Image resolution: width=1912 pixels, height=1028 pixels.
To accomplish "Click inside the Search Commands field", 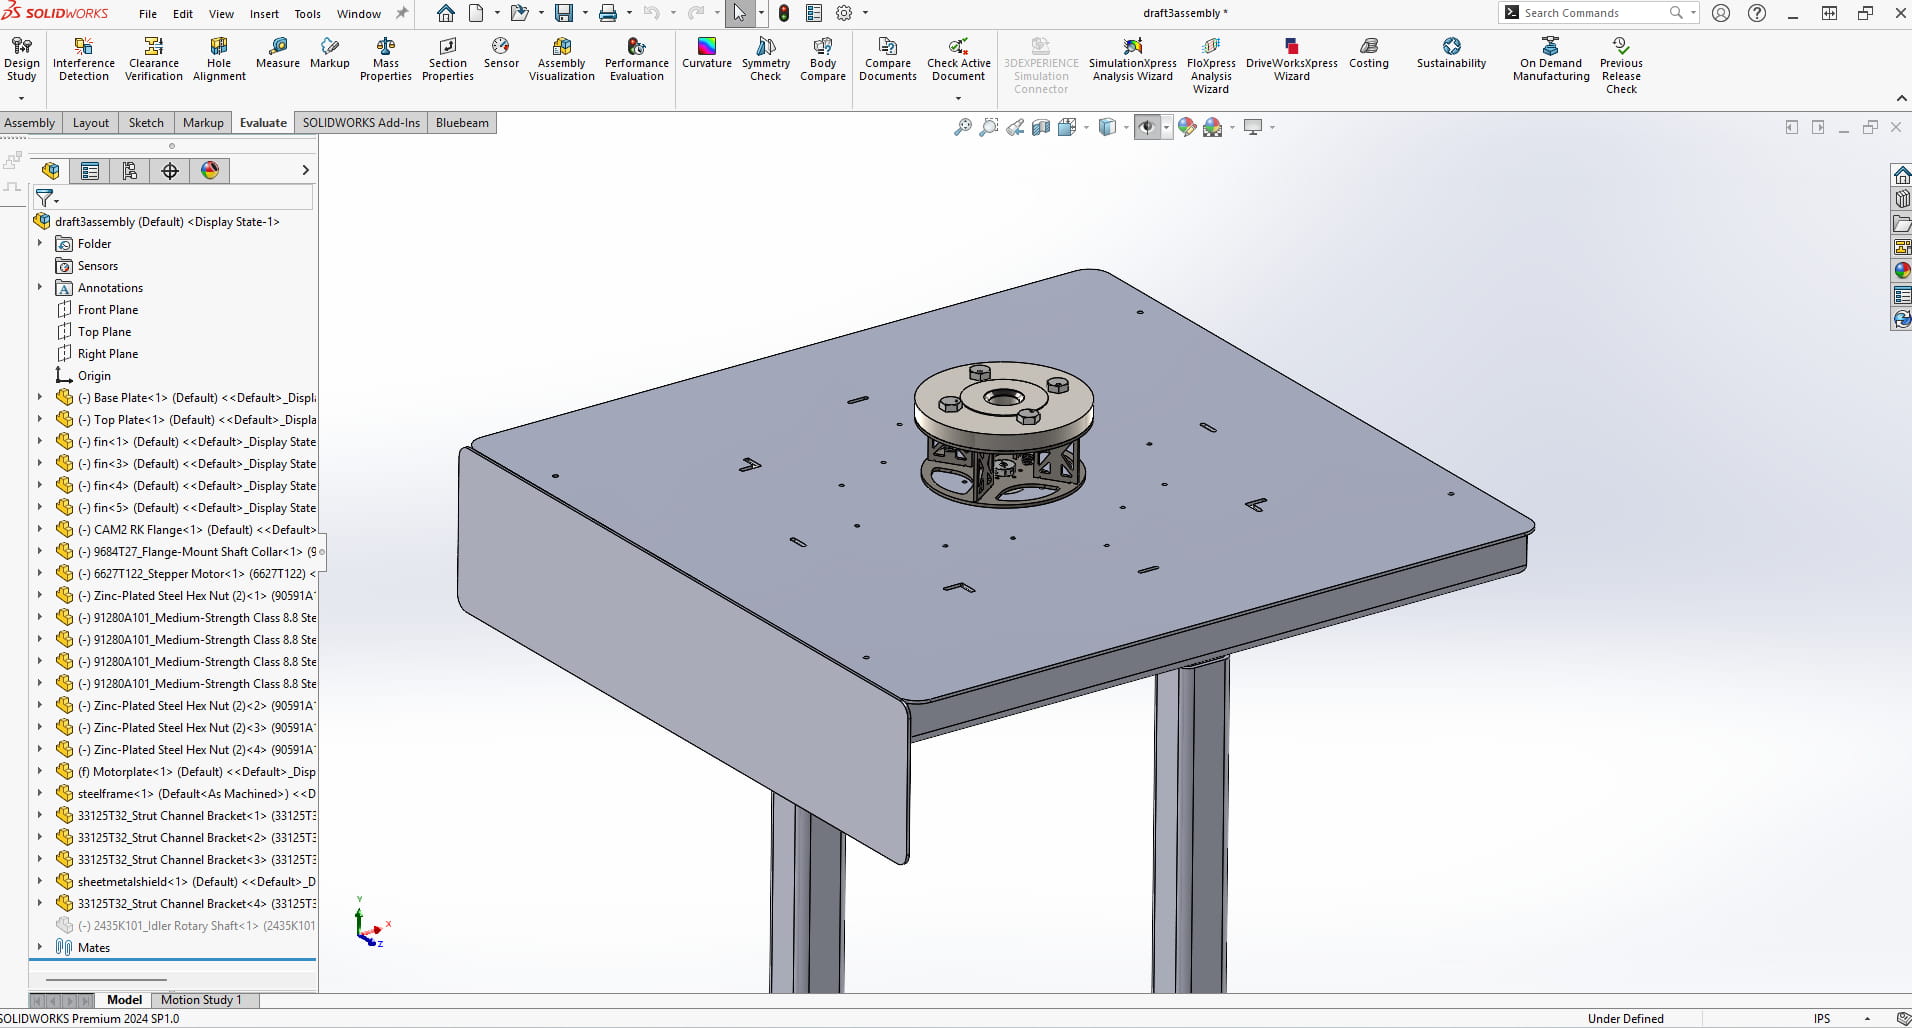I will click(1590, 13).
